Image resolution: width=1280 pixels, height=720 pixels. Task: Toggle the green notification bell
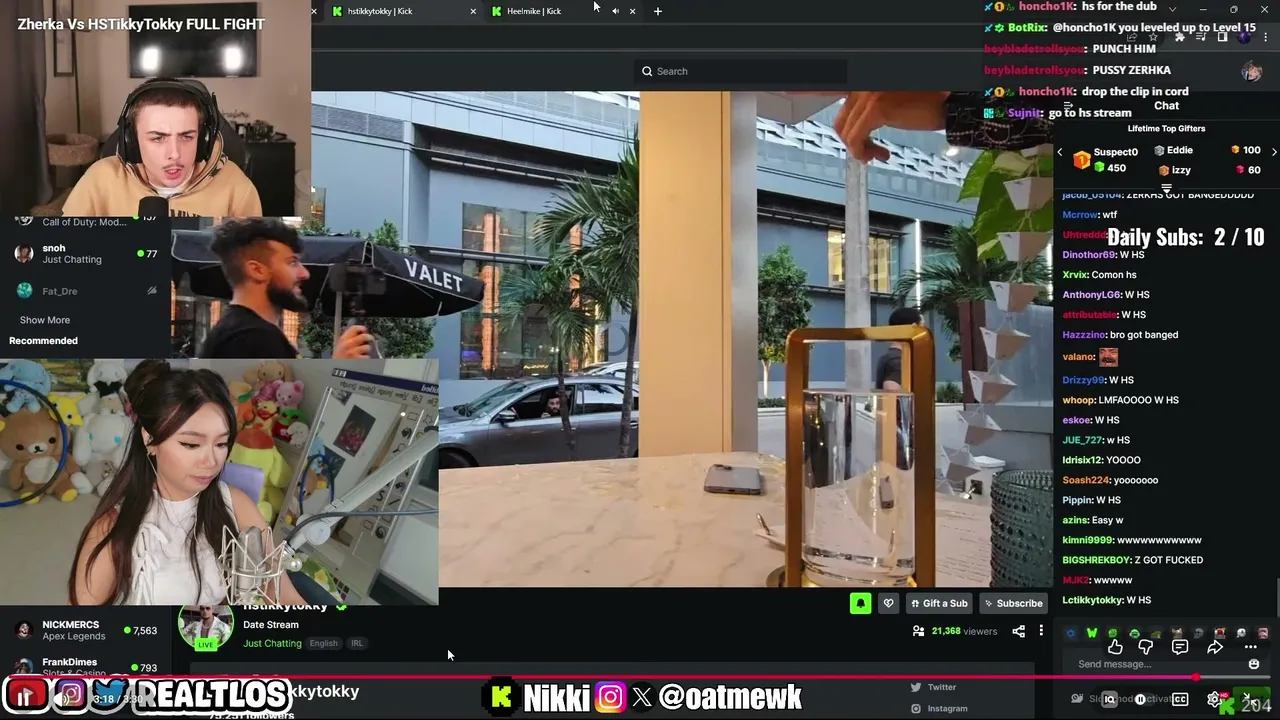click(860, 603)
